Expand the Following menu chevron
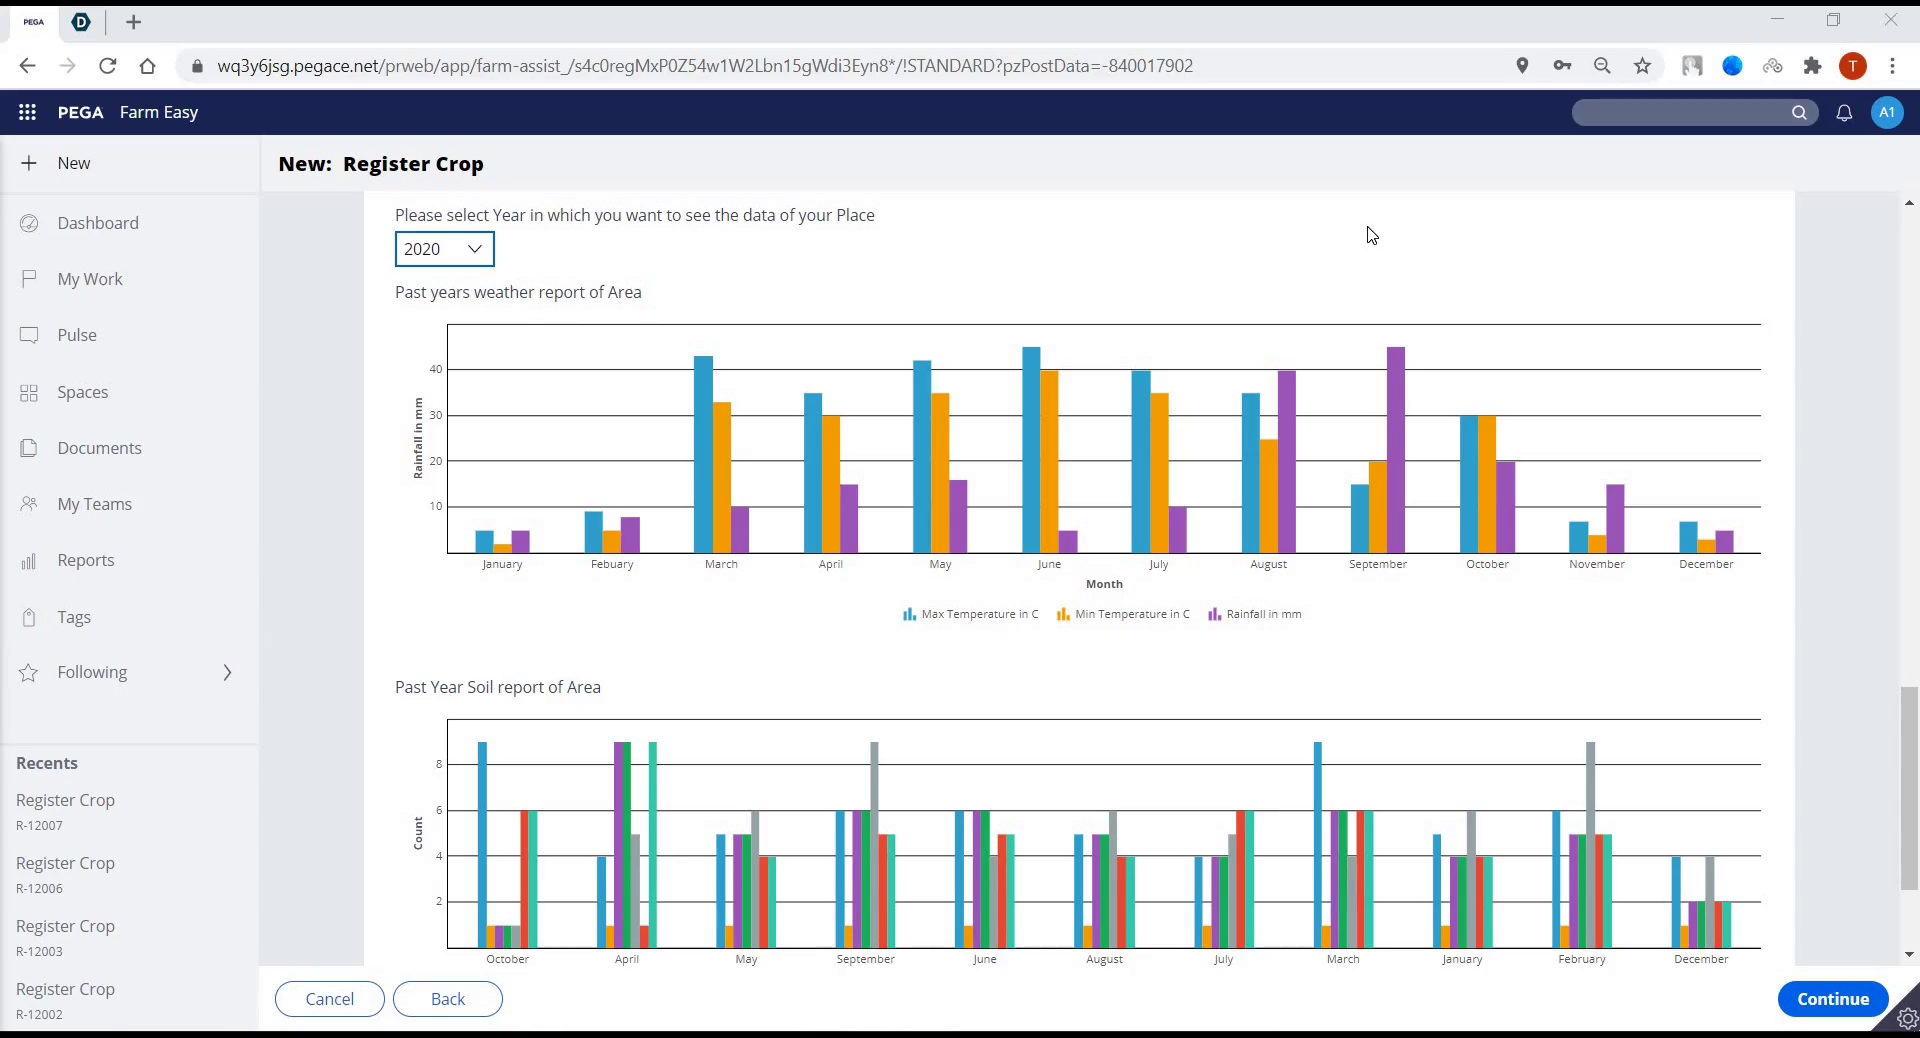This screenshot has width=1920, height=1038. click(227, 673)
